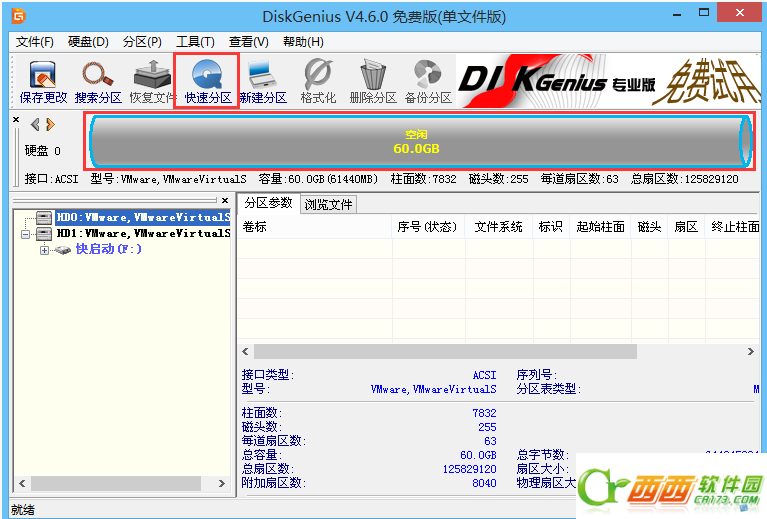The width and height of the screenshot is (767, 519).
Task: Go to previous disk with left arrow
Action: click(x=35, y=125)
